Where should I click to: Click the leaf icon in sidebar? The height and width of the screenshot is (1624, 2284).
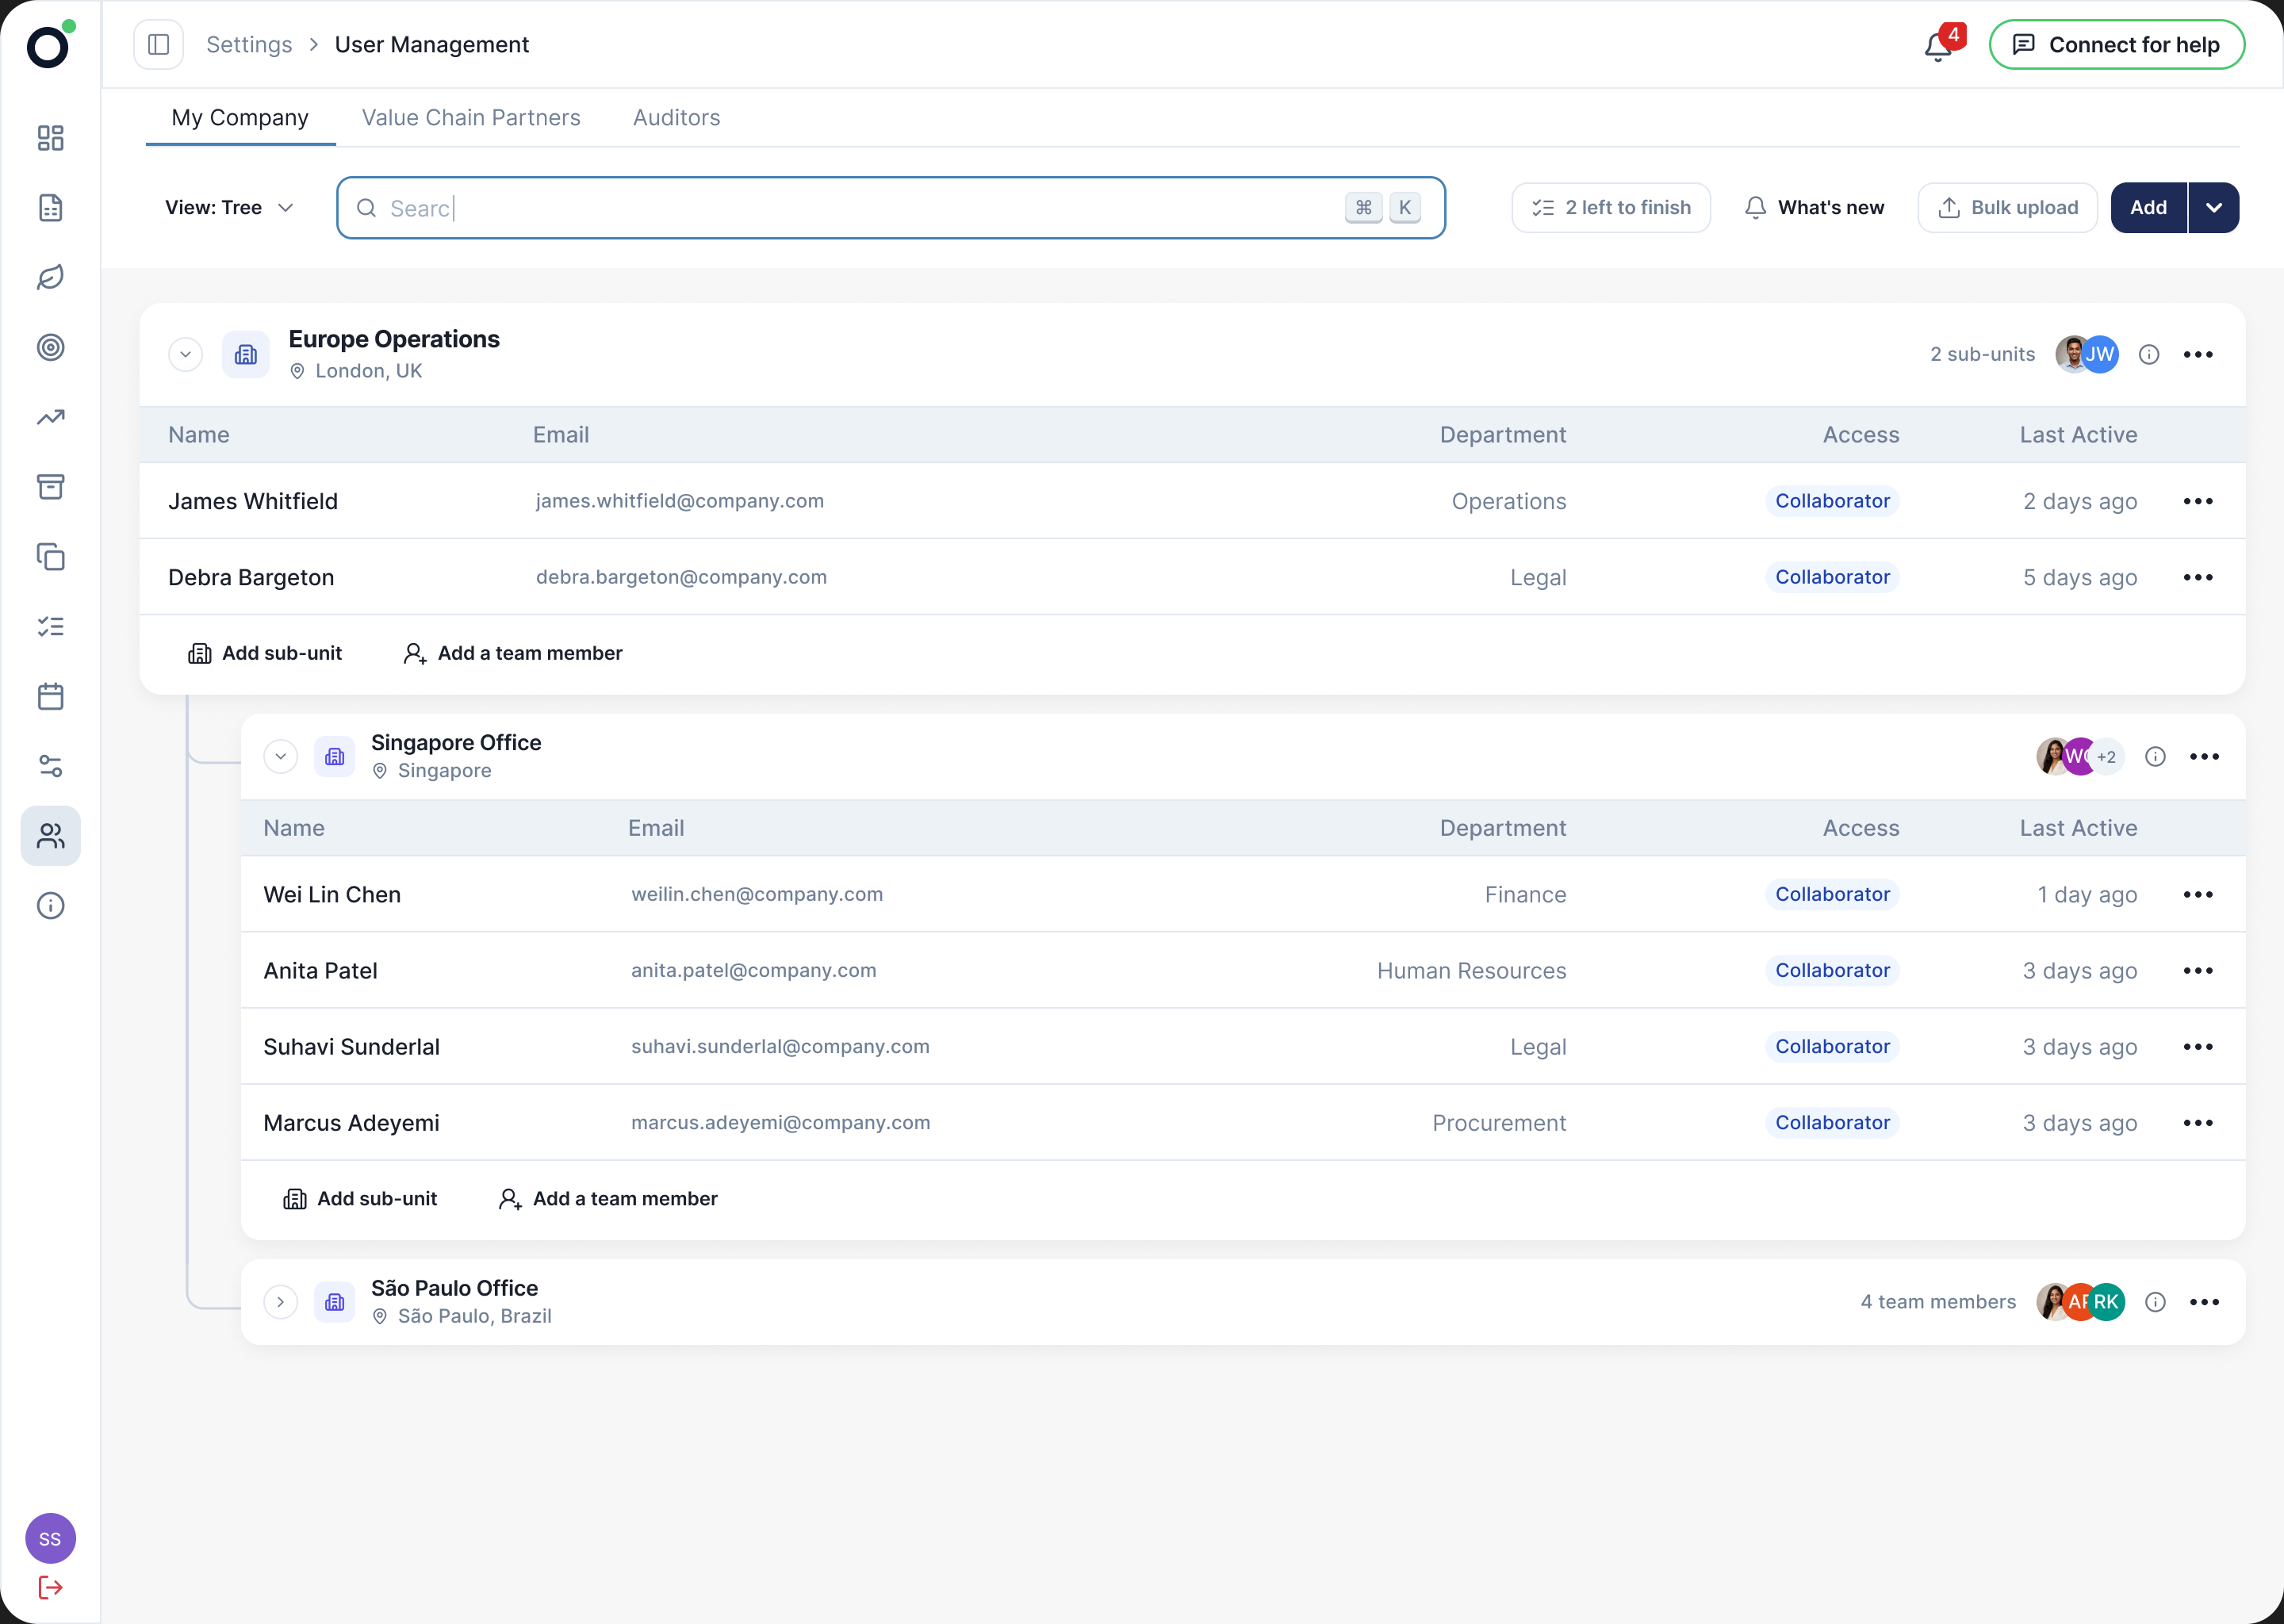tap(51, 277)
